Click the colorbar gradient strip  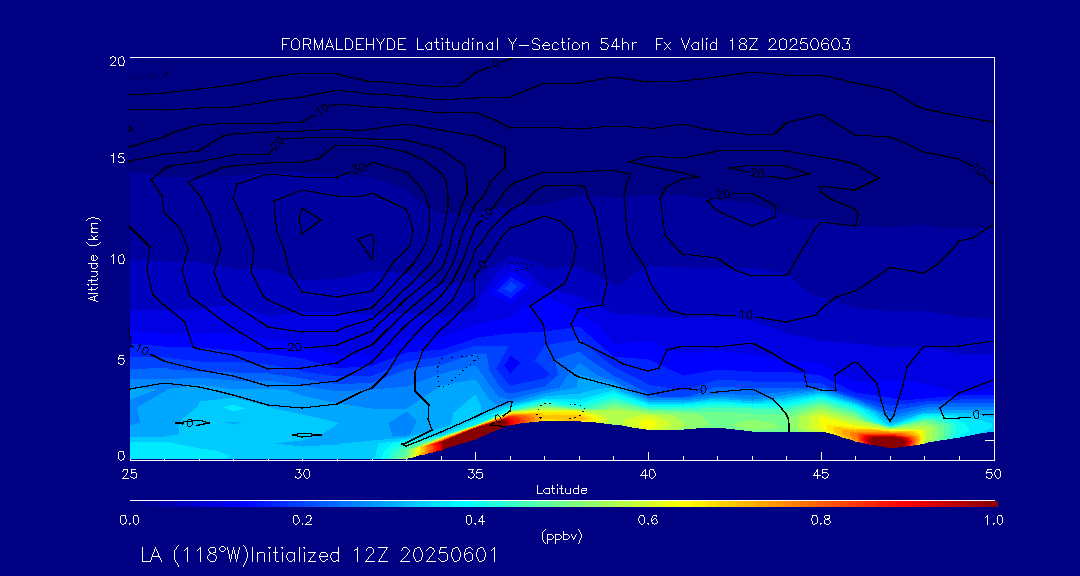[x=563, y=504]
